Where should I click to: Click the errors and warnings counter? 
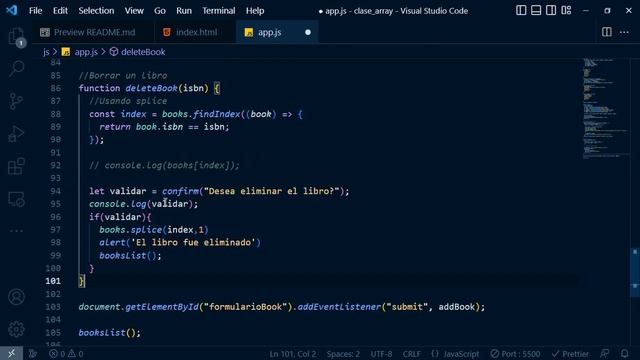tap(66, 353)
